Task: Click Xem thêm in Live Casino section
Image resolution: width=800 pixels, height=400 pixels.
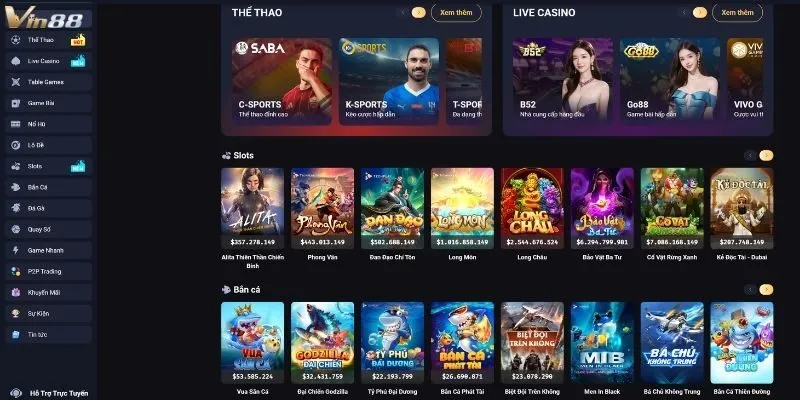Action: click(737, 13)
